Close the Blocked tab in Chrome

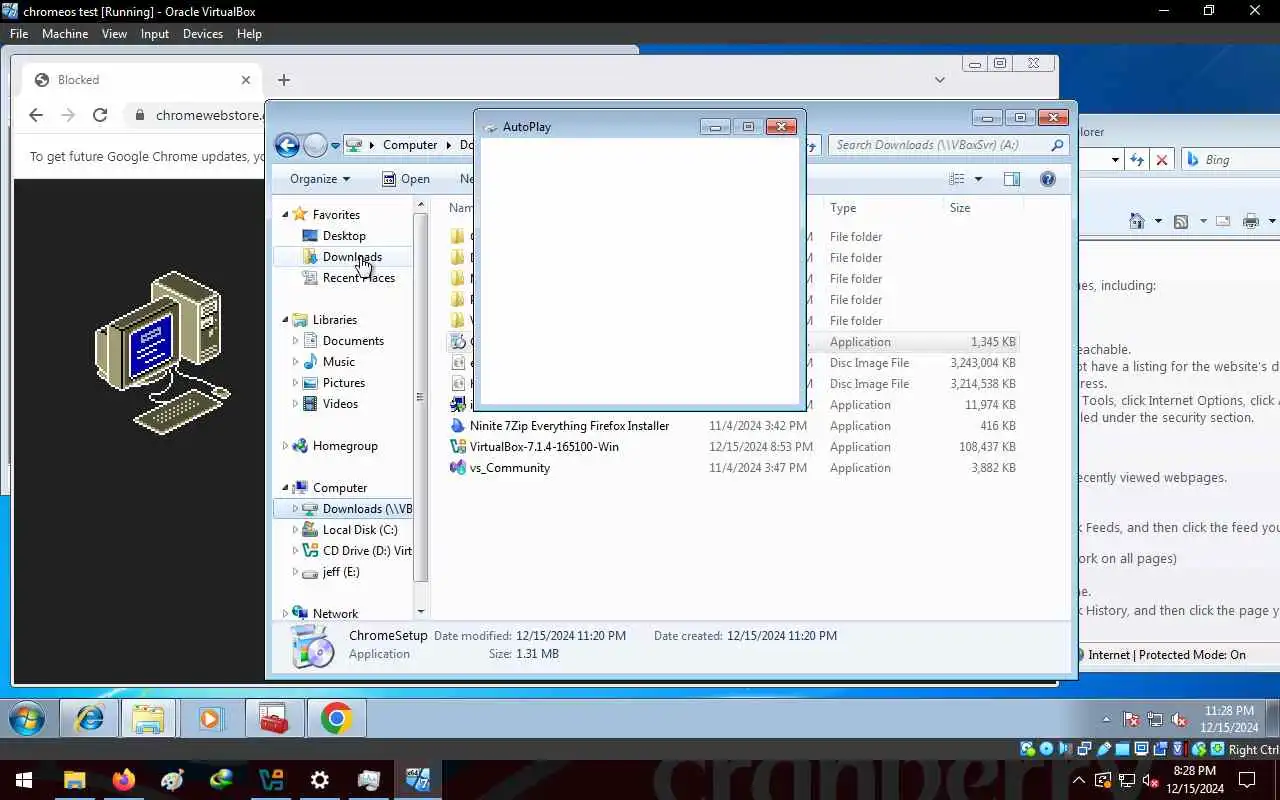pos(246,80)
